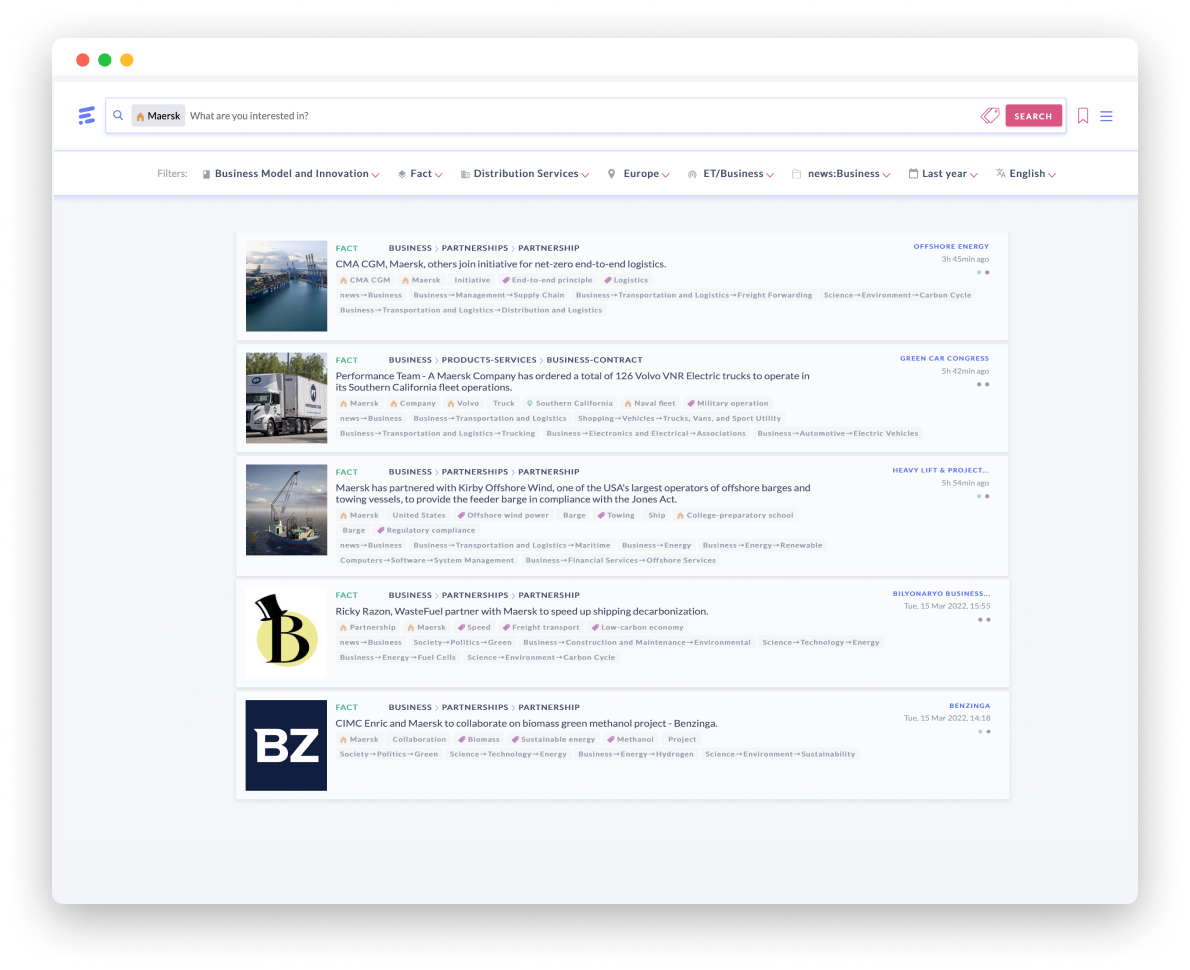
Task: Select the PARTNERSHIPS breadcrumb on the first article
Action: [475, 247]
